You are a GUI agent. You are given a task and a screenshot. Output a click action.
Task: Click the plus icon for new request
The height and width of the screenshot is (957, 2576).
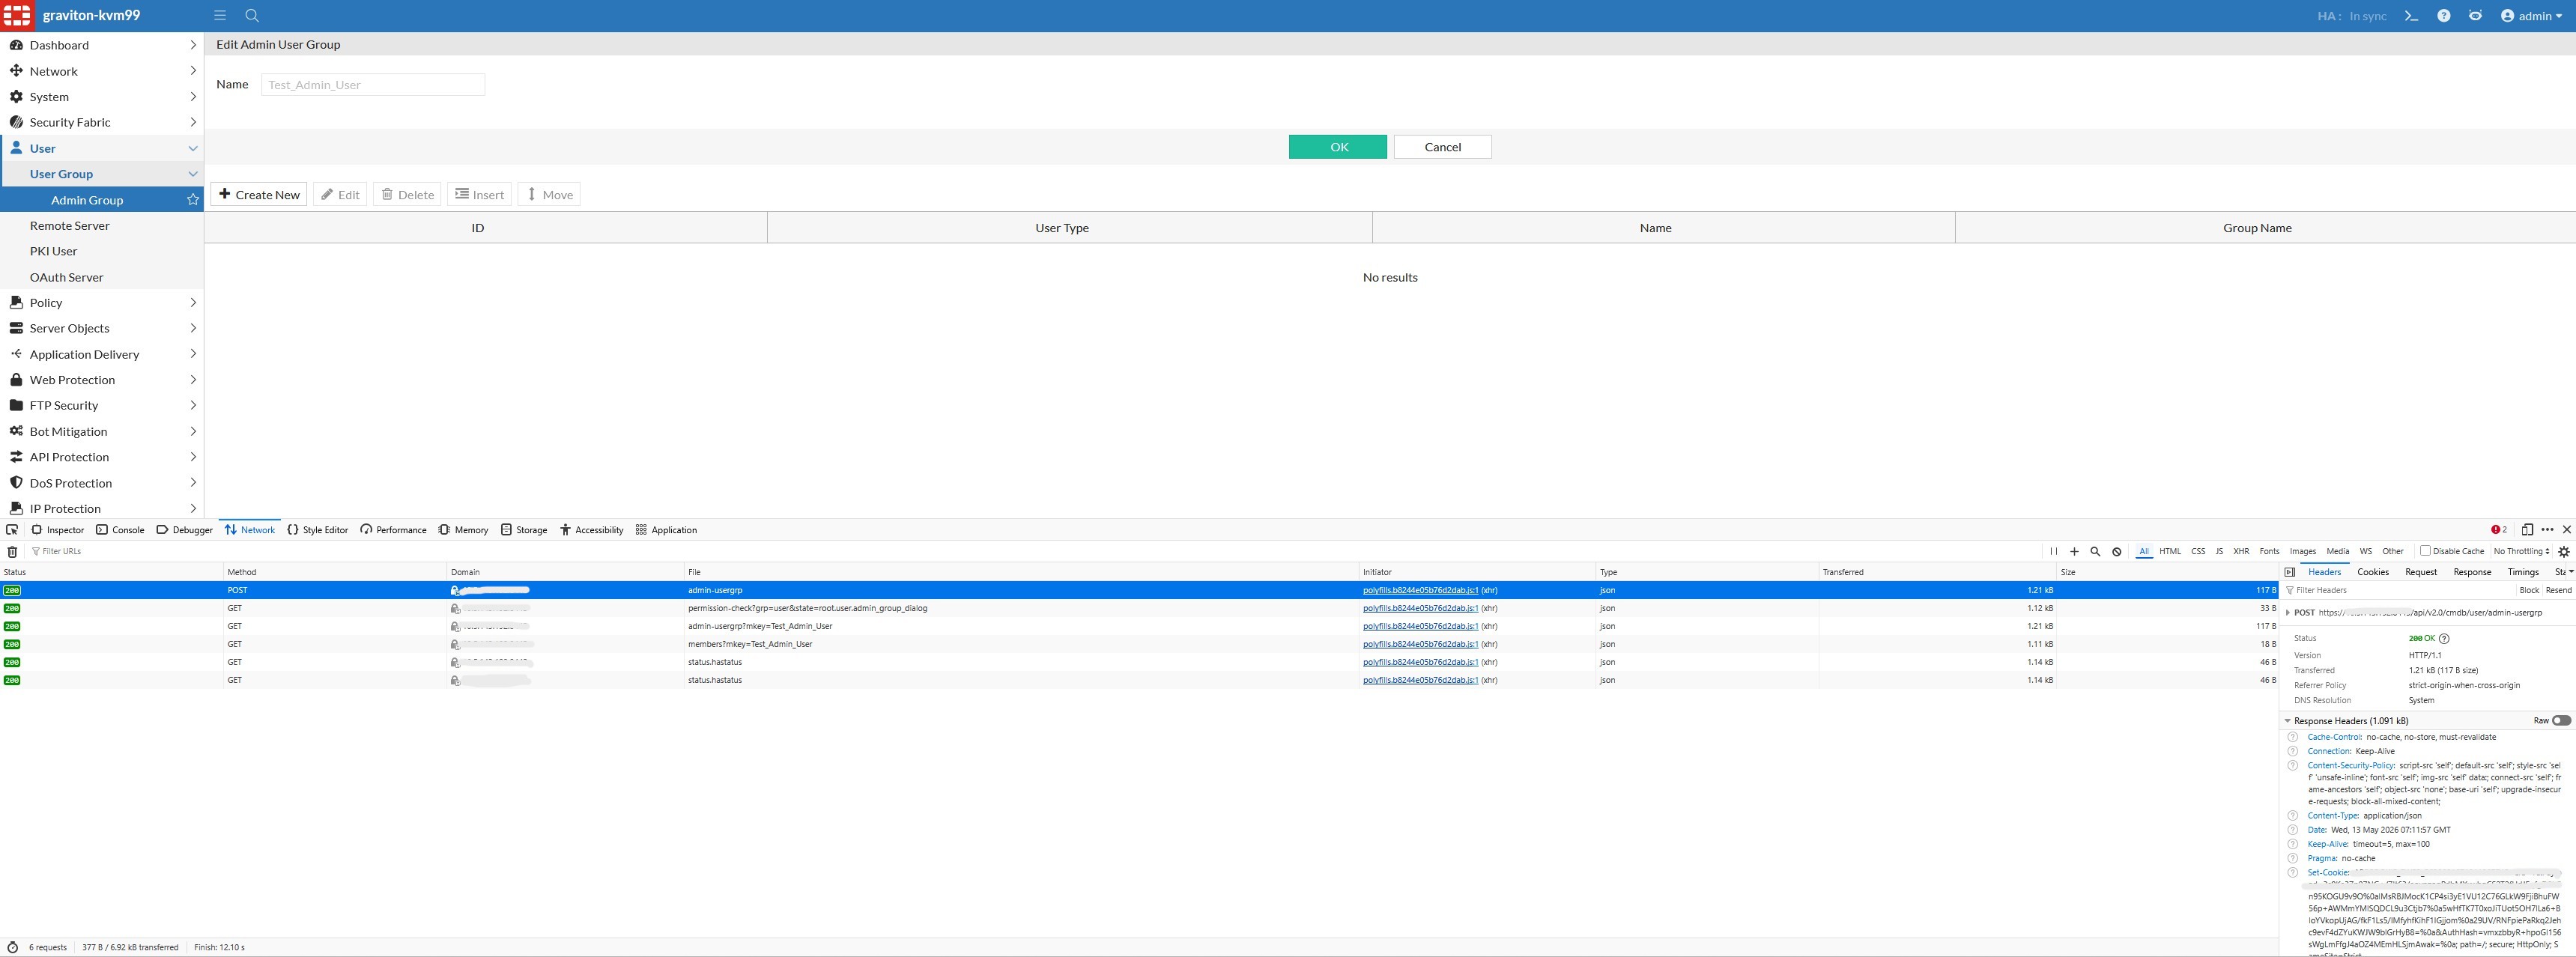pos(2074,551)
